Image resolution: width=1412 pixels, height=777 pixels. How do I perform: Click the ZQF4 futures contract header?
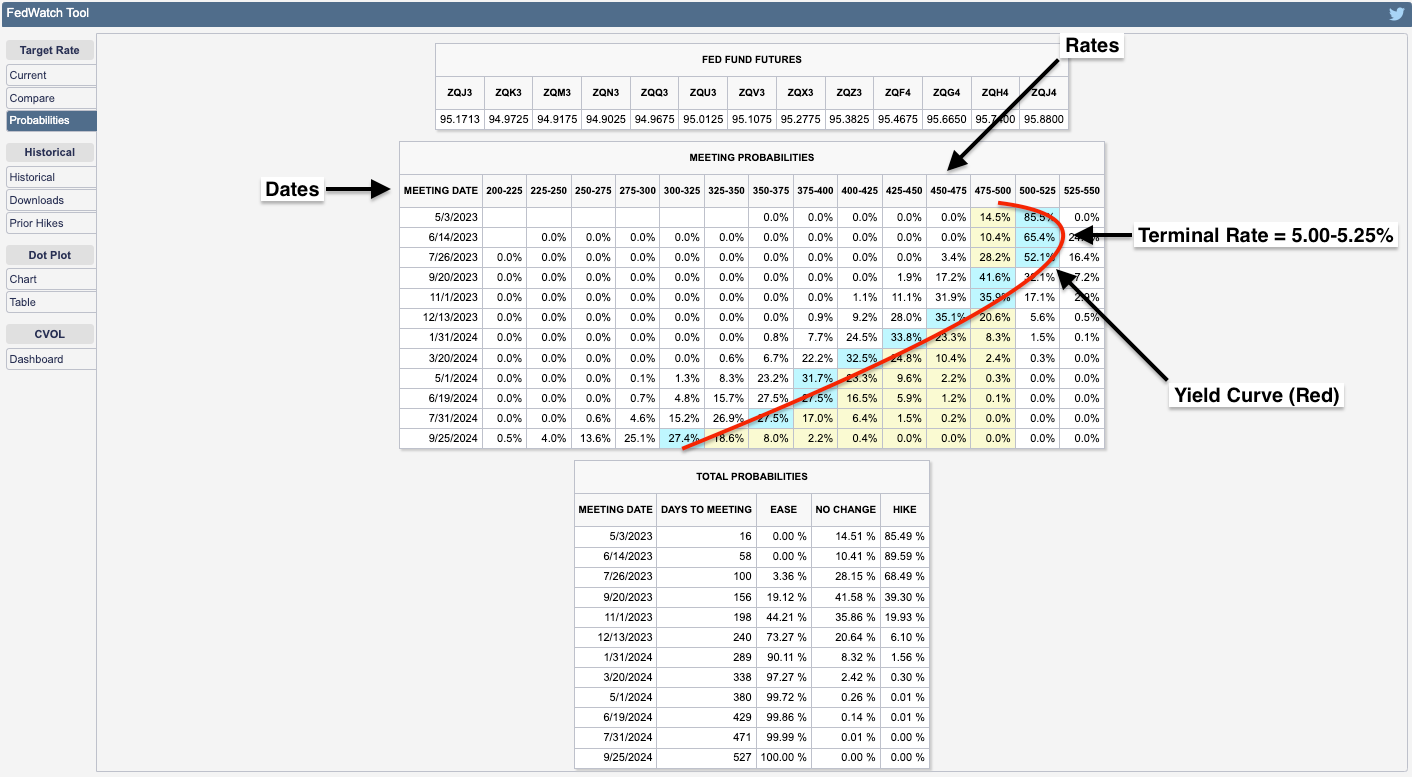tap(897, 92)
